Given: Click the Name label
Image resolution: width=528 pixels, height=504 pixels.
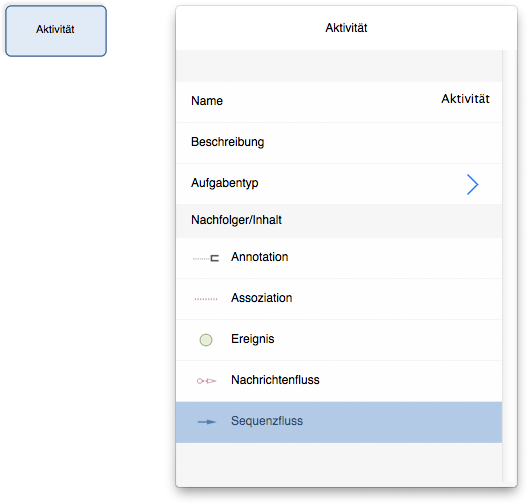Looking at the screenshot, I should [x=207, y=101].
